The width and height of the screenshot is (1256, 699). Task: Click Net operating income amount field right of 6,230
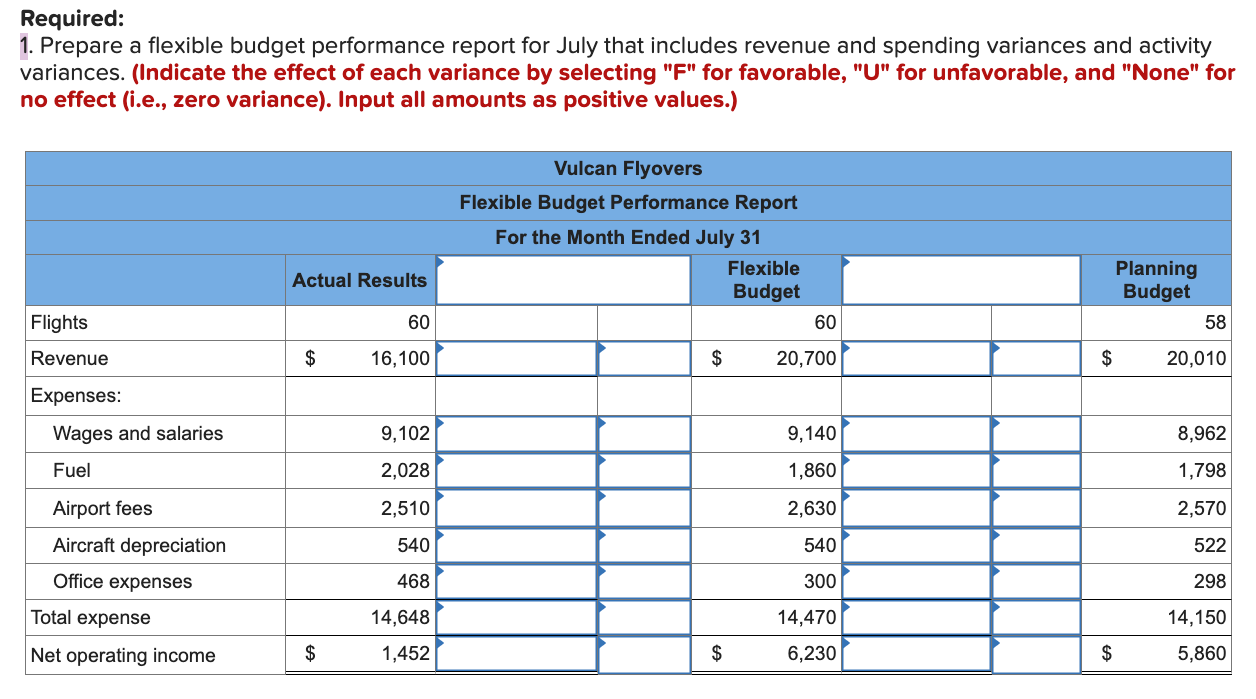[x=916, y=655]
